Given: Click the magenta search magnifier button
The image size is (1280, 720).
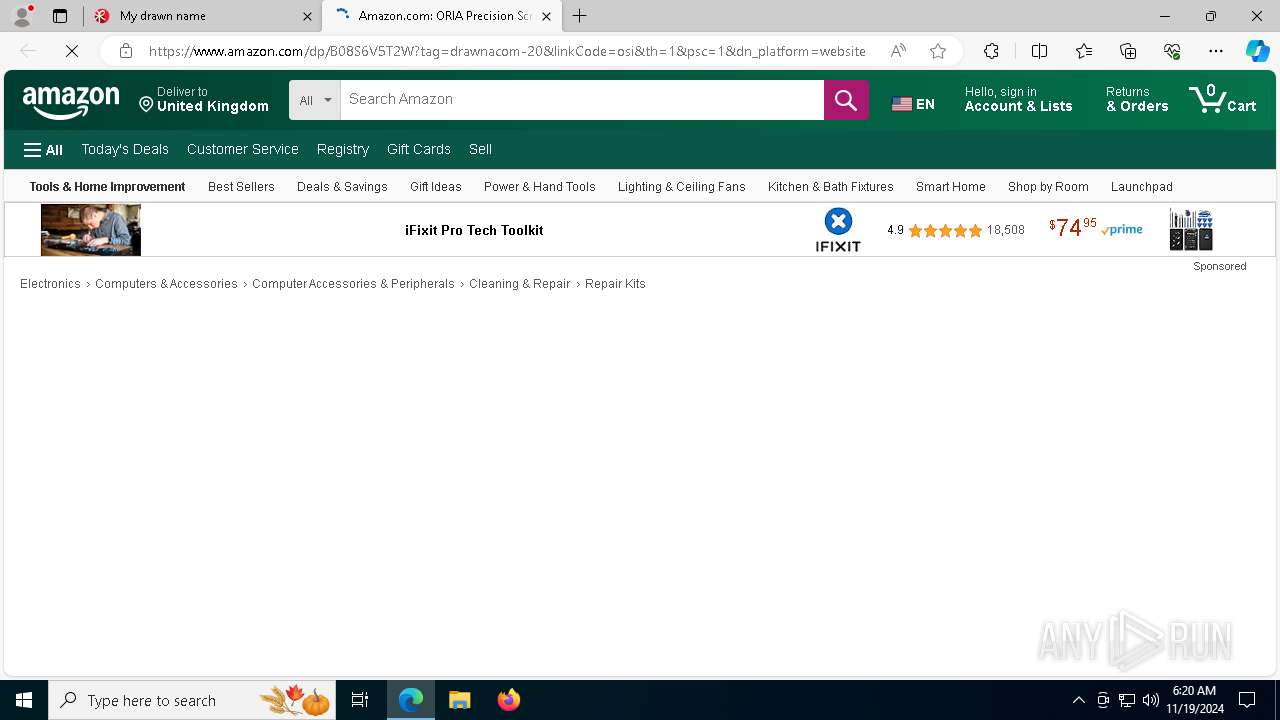Looking at the screenshot, I should point(846,100).
